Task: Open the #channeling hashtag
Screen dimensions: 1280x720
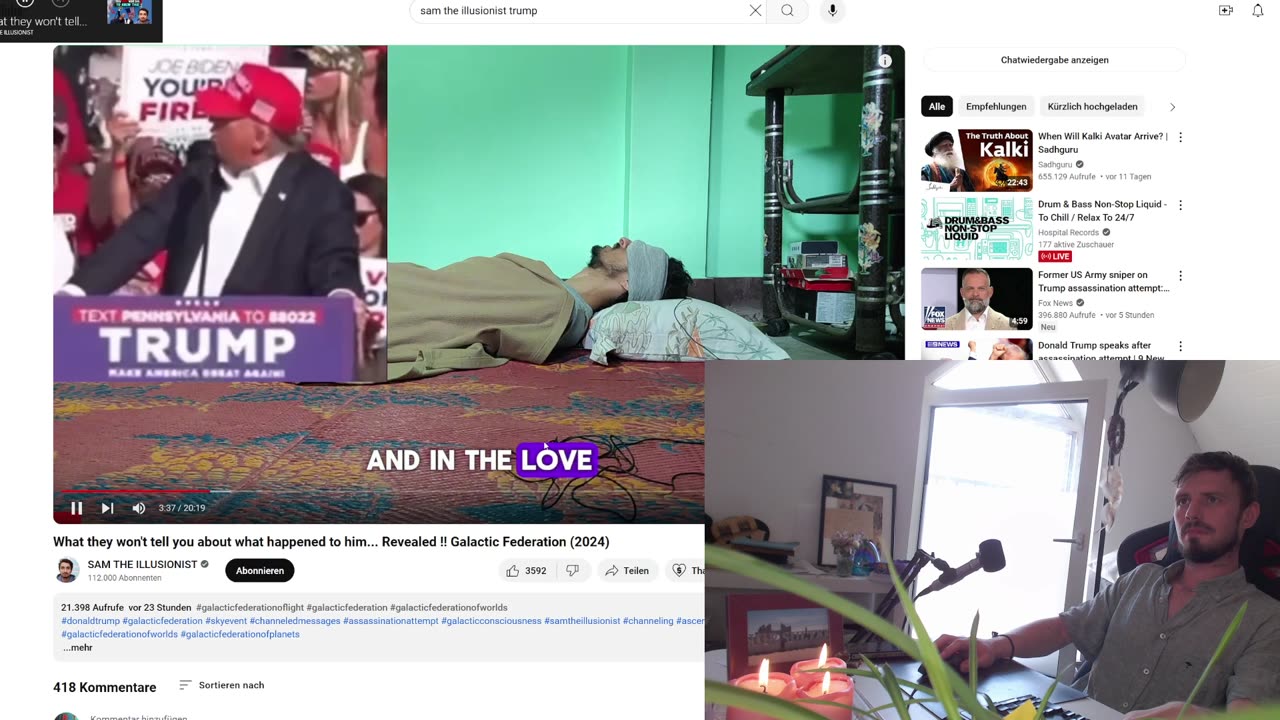Action: click(648, 621)
